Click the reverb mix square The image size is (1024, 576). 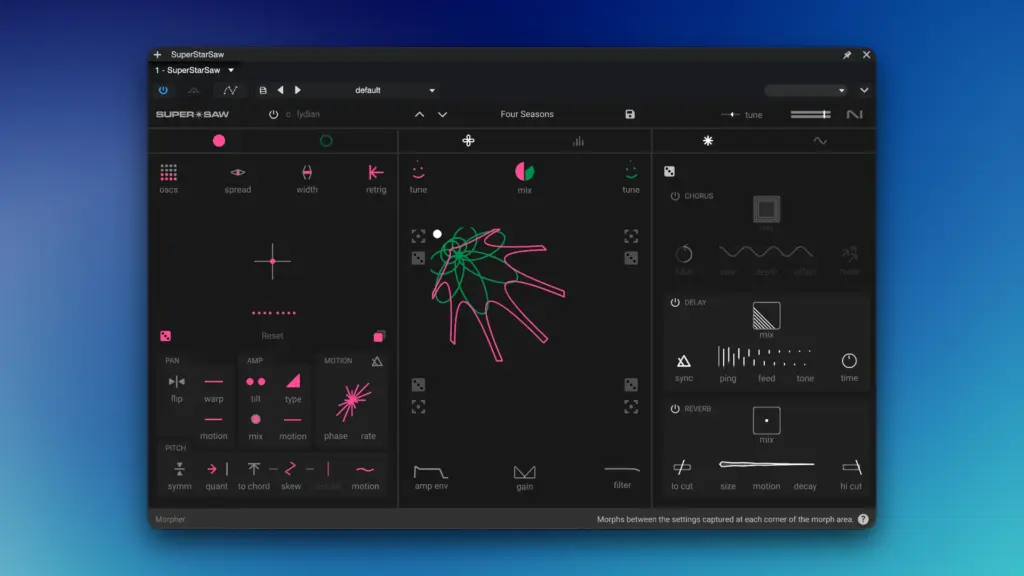[766, 421]
